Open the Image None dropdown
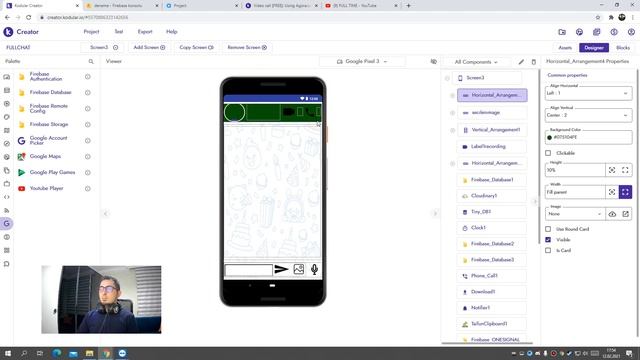Image resolution: width=640 pixels, height=360 pixels. pyautogui.click(x=575, y=214)
